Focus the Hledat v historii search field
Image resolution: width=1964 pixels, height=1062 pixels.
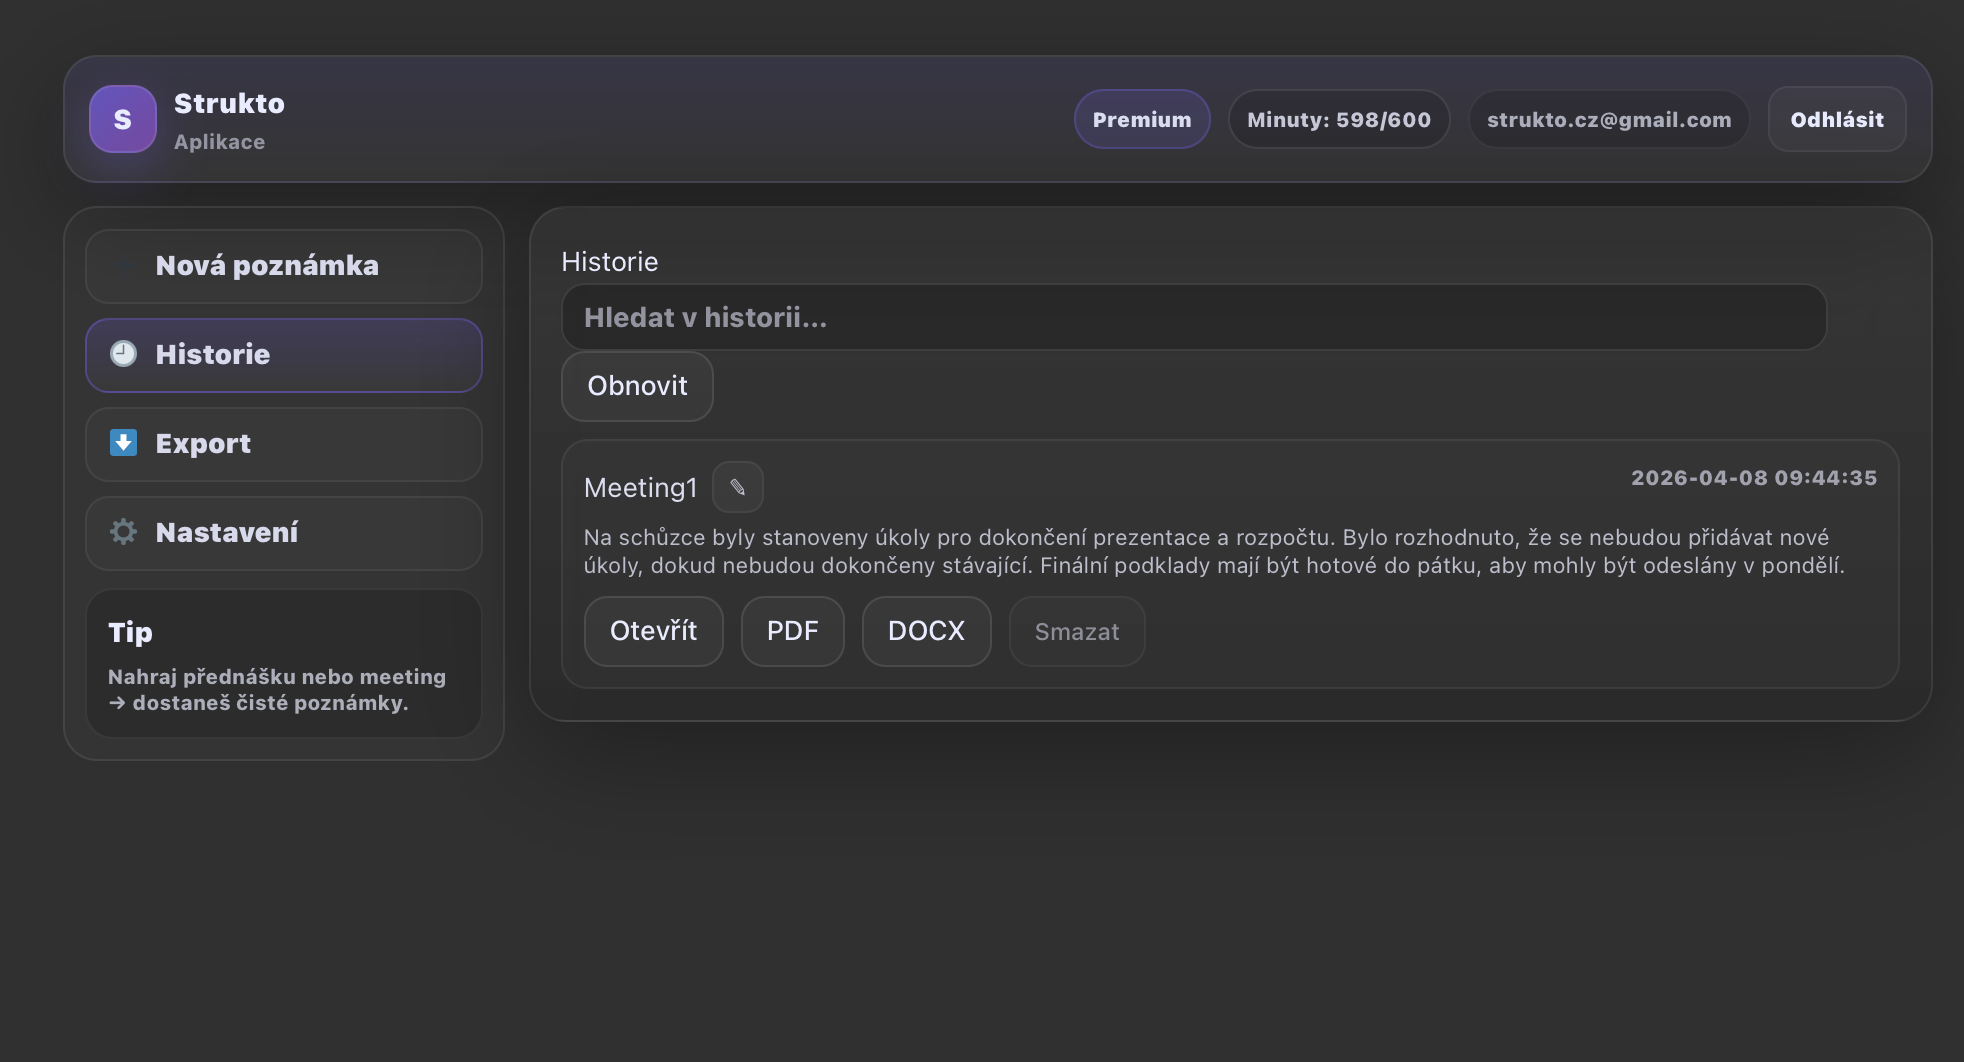tap(1193, 318)
